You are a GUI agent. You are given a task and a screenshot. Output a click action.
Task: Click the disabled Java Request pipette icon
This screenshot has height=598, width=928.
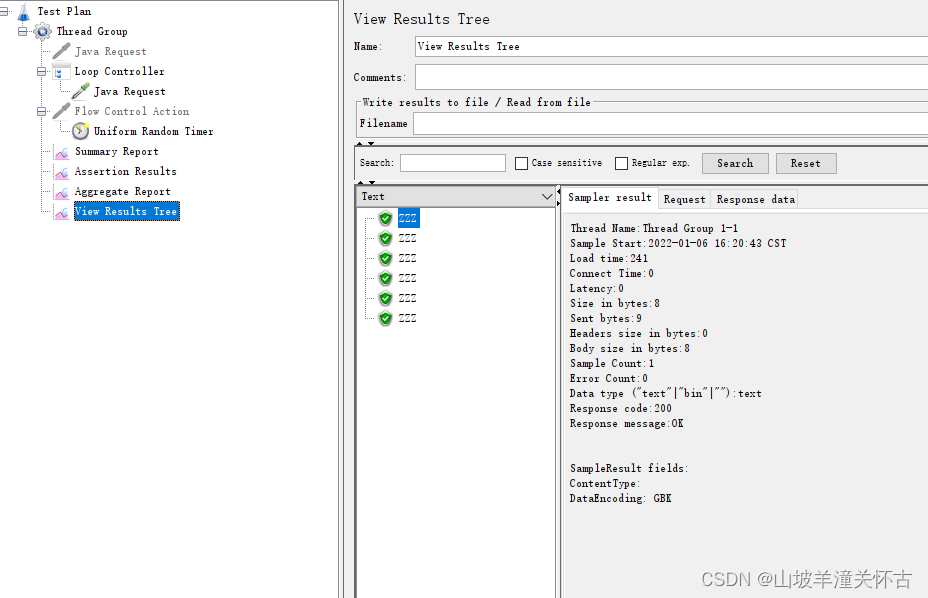tap(61, 52)
